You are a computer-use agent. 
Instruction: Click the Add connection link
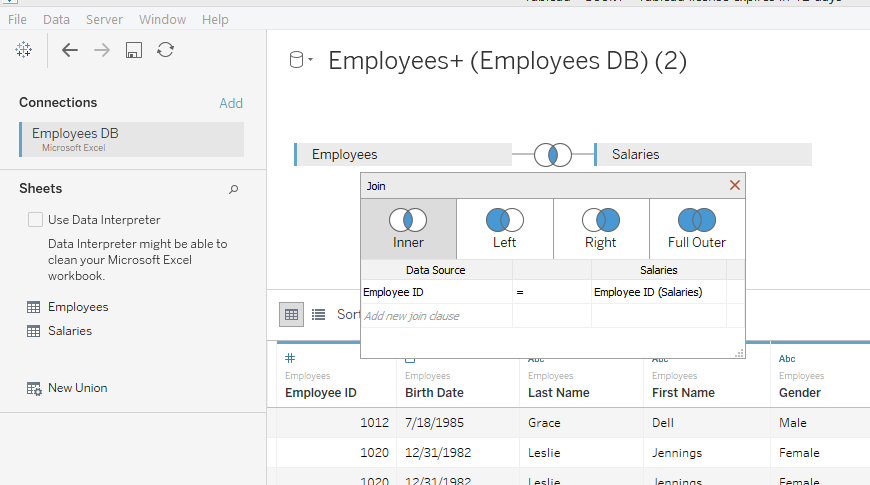tap(231, 103)
